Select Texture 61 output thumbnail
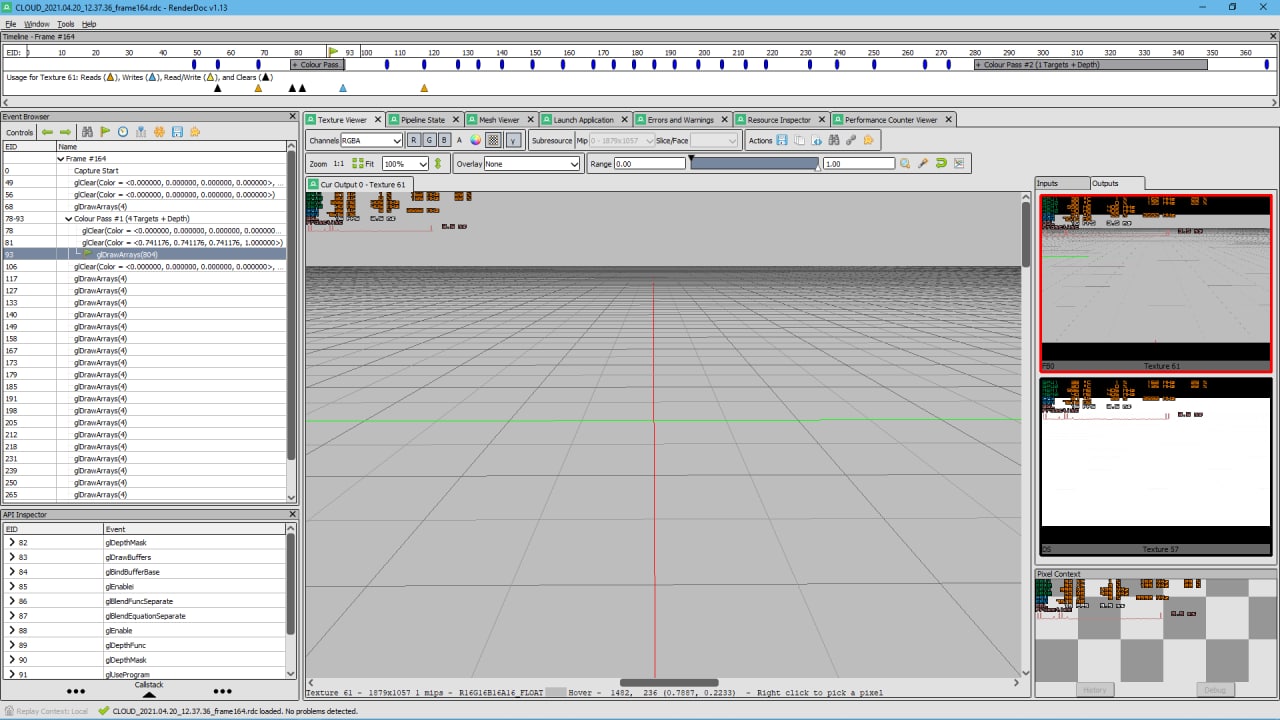This screenshot has height=720, width=1280. pos(1156,282)
